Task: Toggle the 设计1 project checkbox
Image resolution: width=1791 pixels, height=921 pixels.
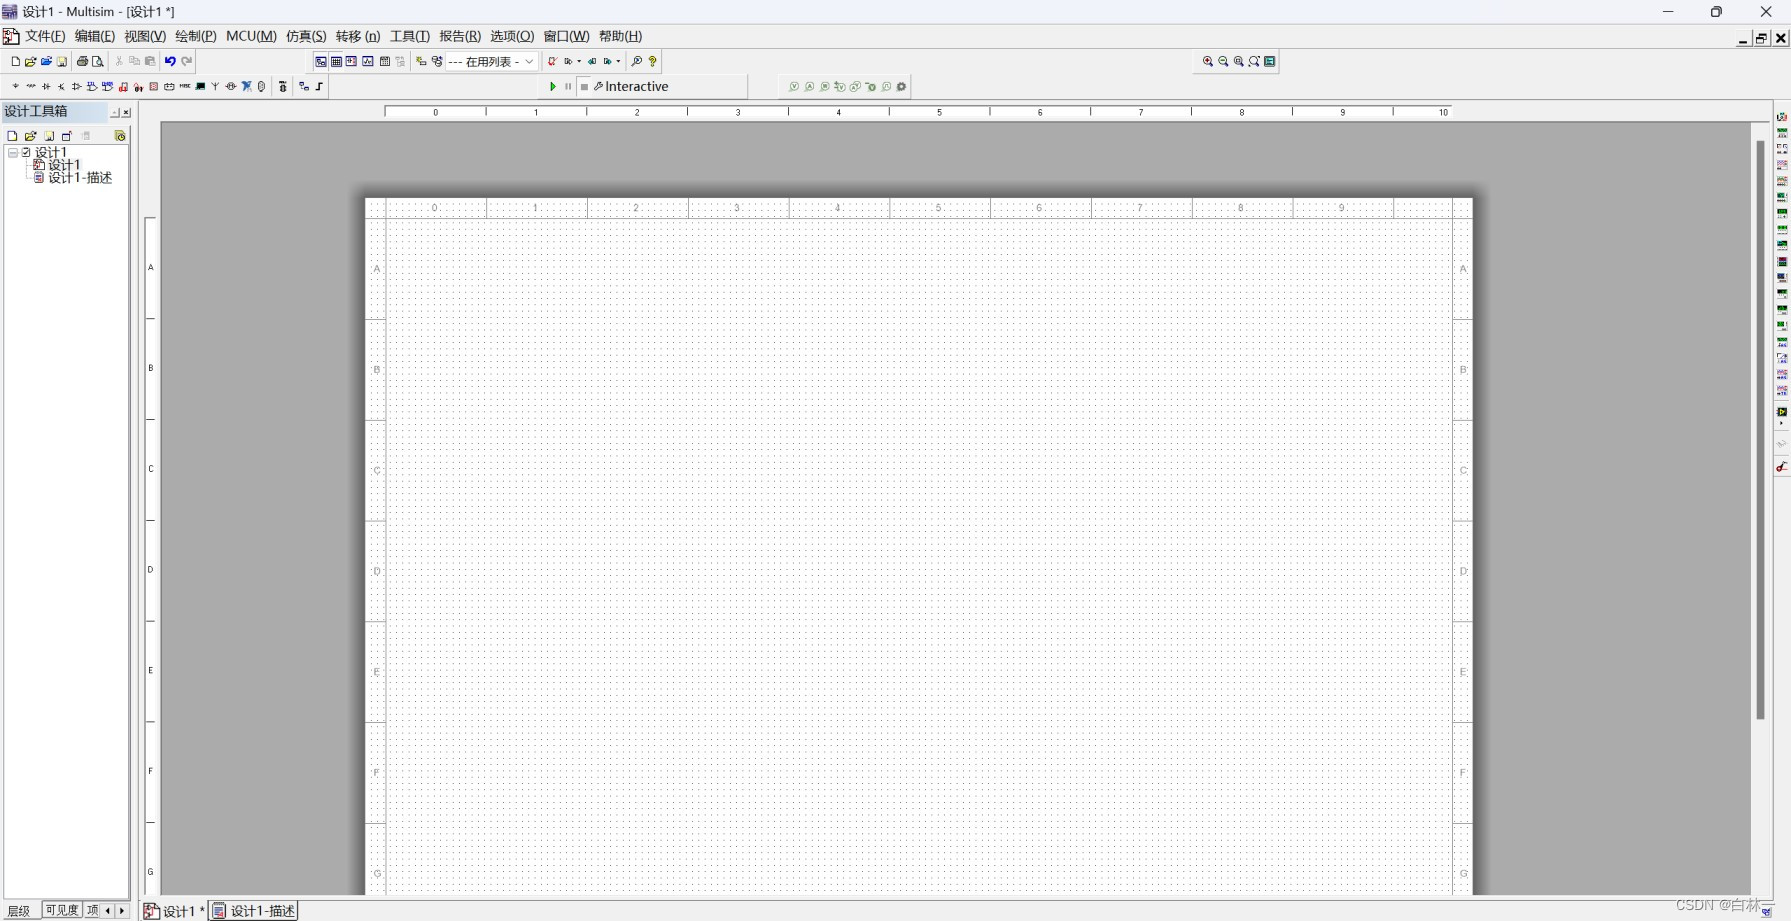Action: (26, 152)
